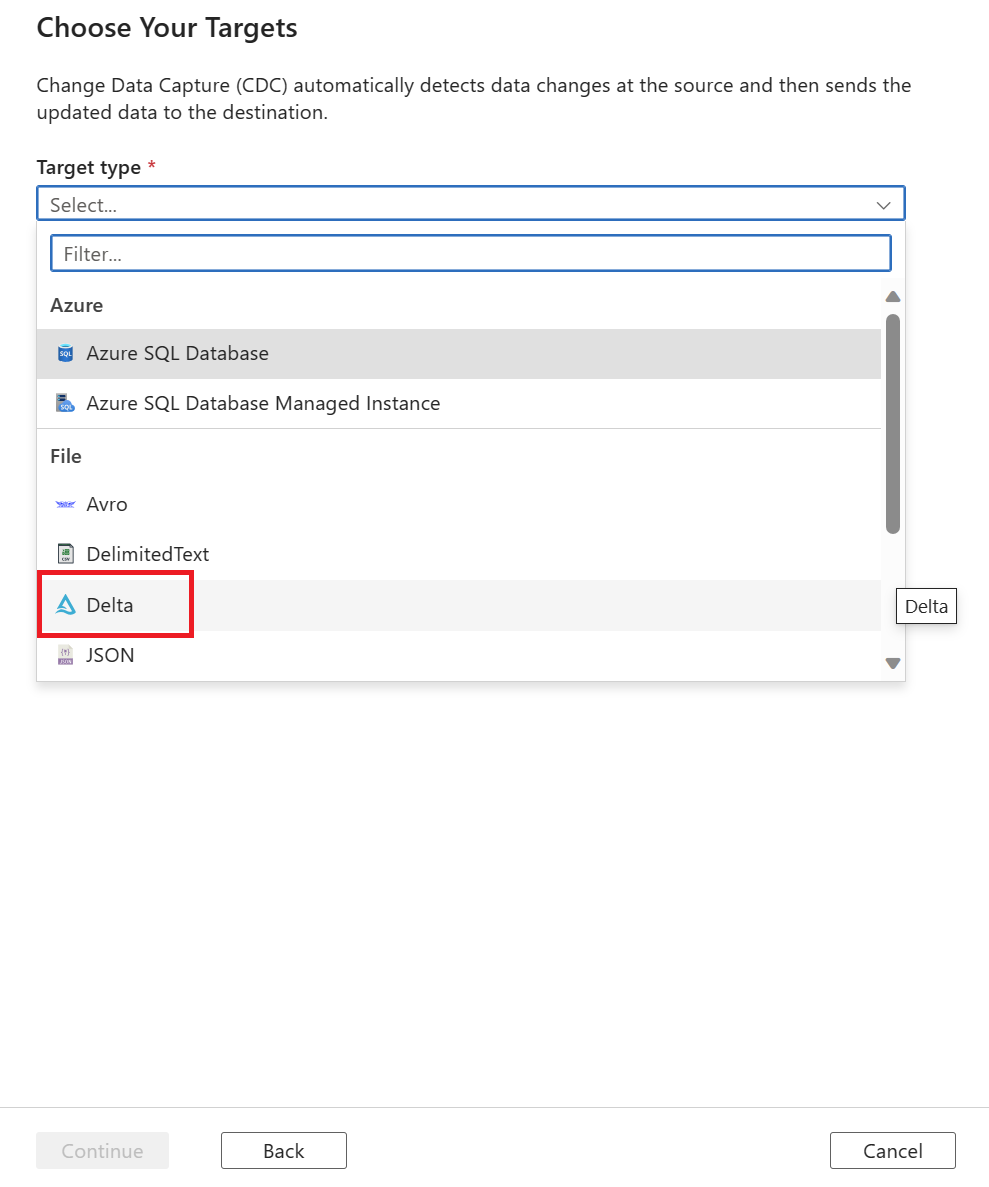Click the Azure SQL Database icon
Viewport: 989px width, 1187px height.
[x=64, y=353]
